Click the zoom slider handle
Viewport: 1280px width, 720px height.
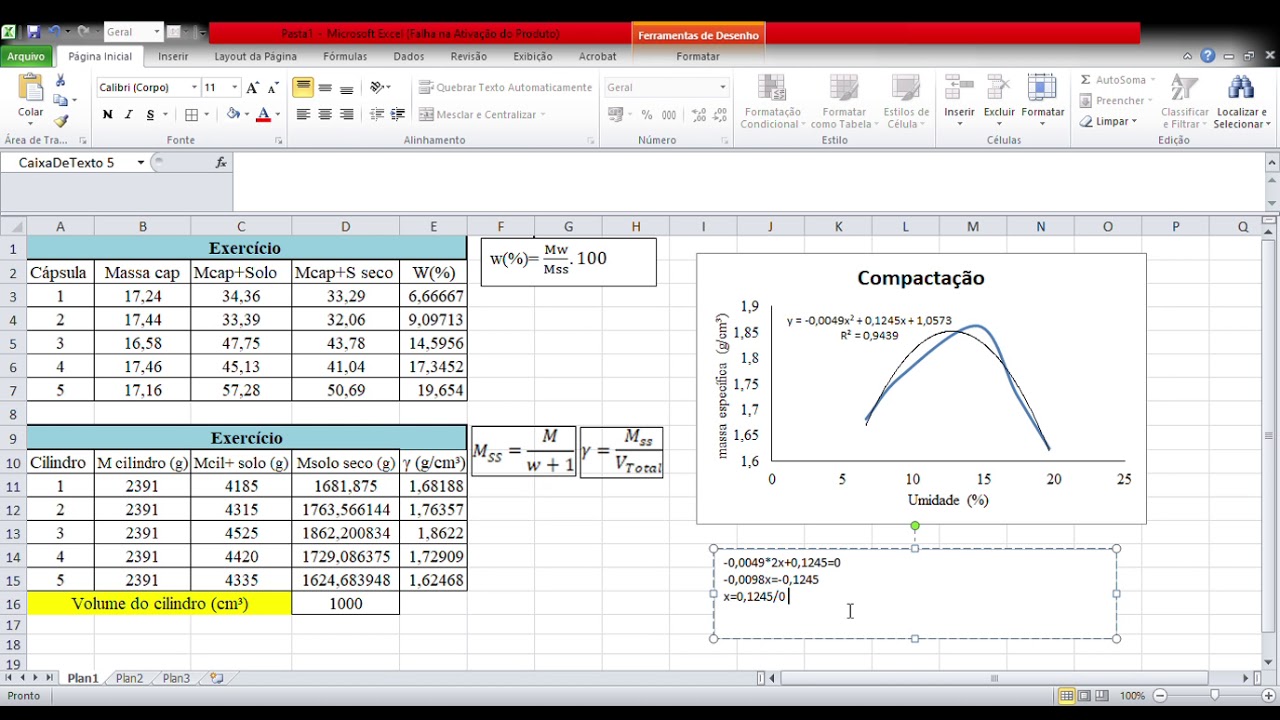pyautogui.click(x=1214, y=695)
